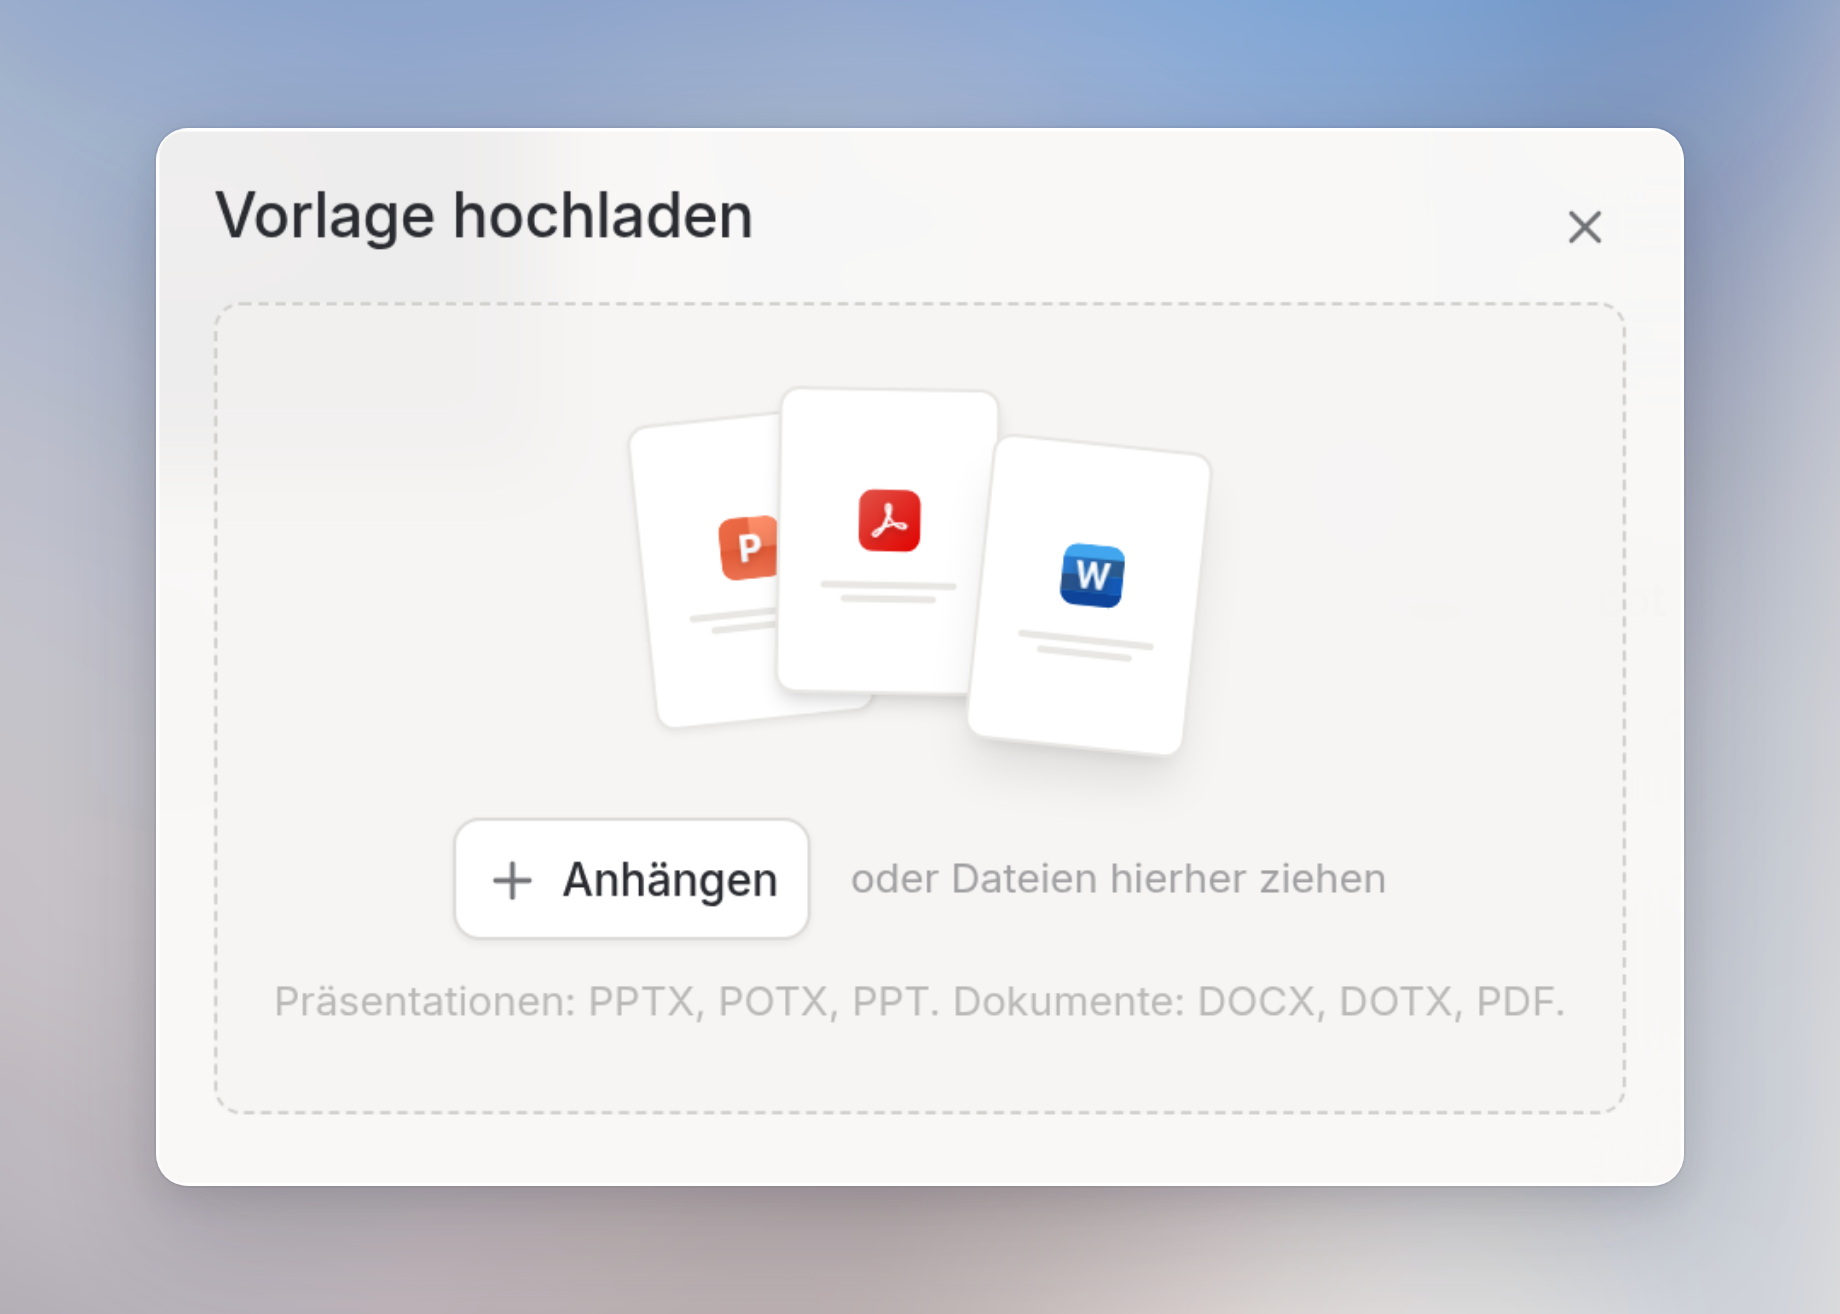The height and width of the screenshot is (1314, 1840).
Task: Click the Anhängen button
Action: tap(631, 879)
